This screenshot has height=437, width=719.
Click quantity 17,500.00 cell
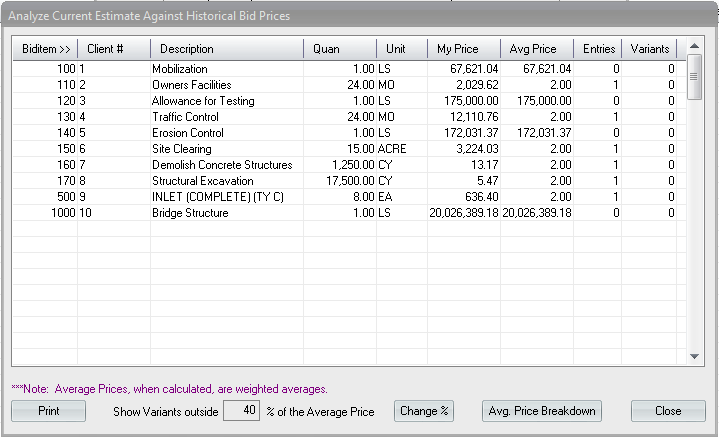point(350,181)
